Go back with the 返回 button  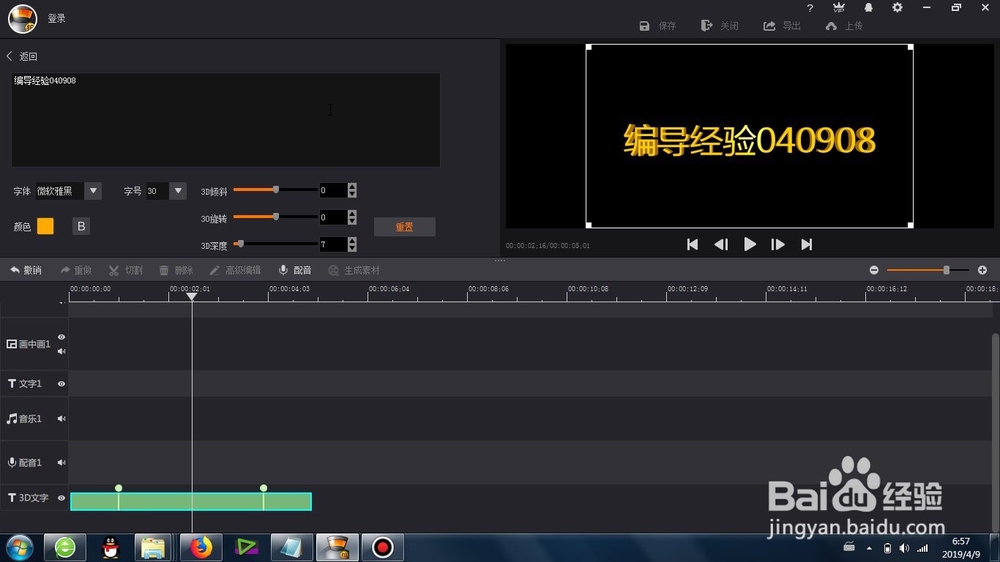22,56
